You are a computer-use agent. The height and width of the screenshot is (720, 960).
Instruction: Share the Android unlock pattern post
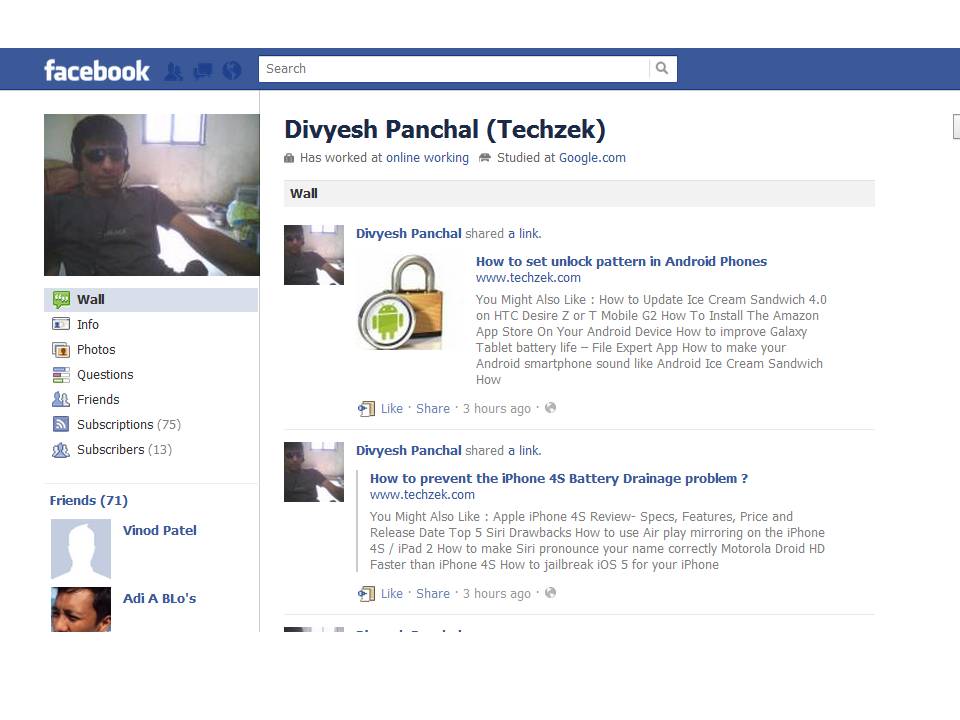click(x=433, y=408)
